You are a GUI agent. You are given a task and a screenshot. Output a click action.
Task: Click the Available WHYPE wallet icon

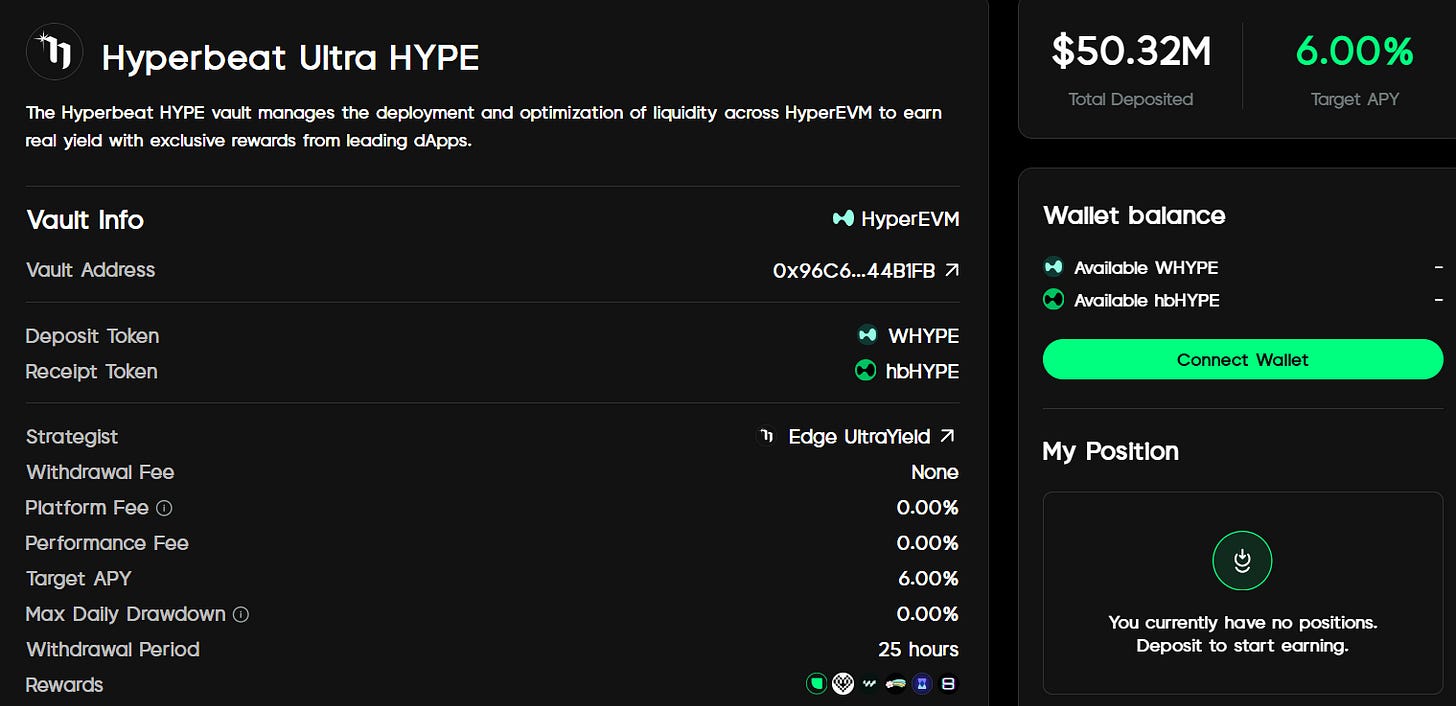(1053, 267)
